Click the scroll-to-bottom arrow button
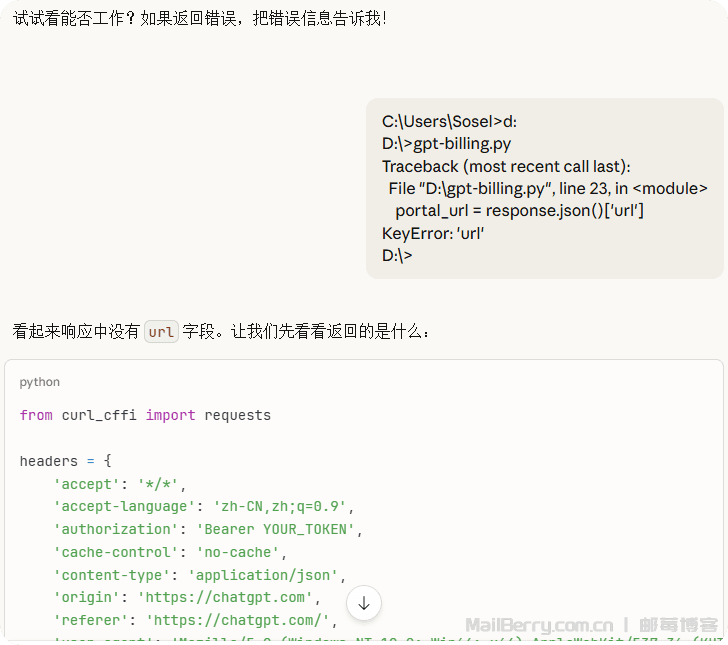728x645 pixels. point(364,603)
